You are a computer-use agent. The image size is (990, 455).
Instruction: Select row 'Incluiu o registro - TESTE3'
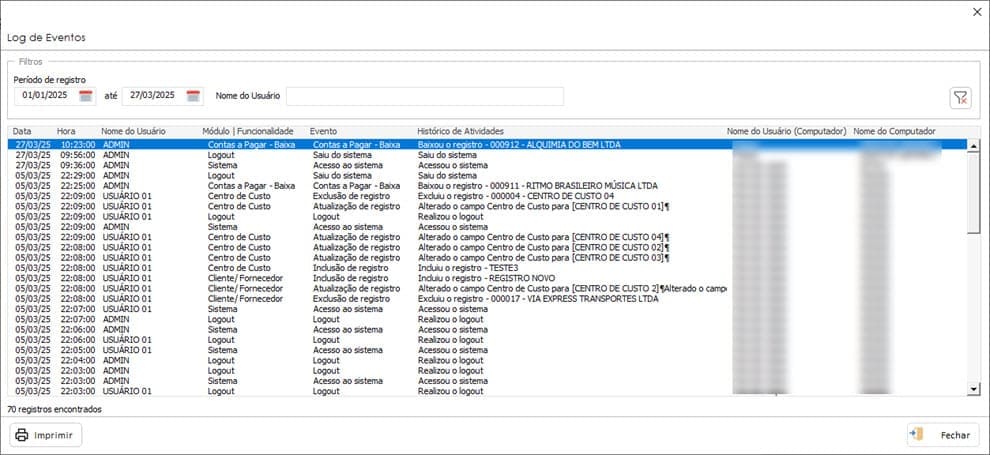487,268
